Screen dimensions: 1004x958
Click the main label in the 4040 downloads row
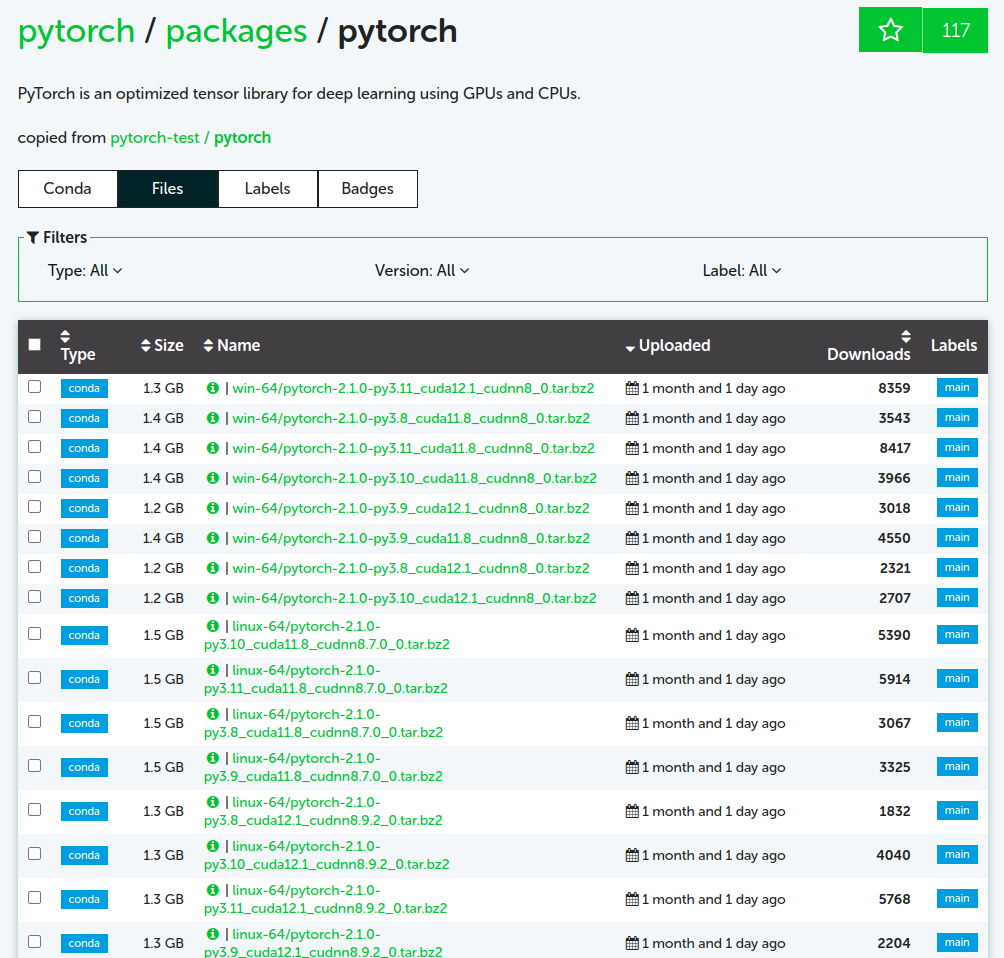coord(957,855)
